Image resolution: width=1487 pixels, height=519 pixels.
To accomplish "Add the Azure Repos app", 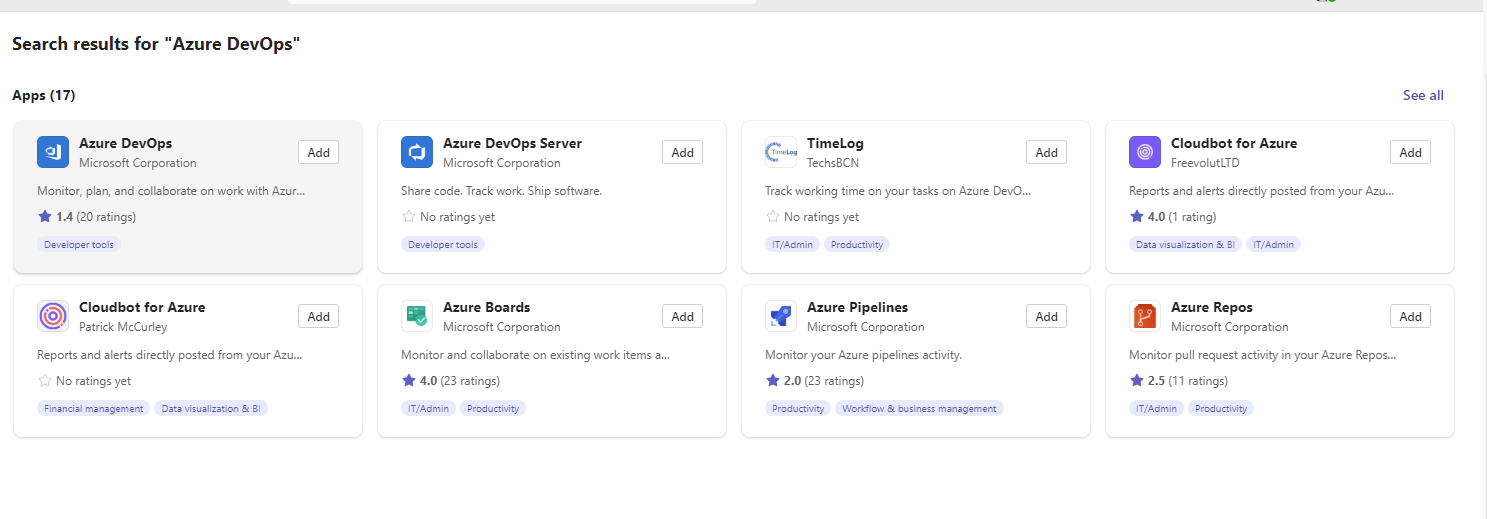I will (x=1411, y=316).
